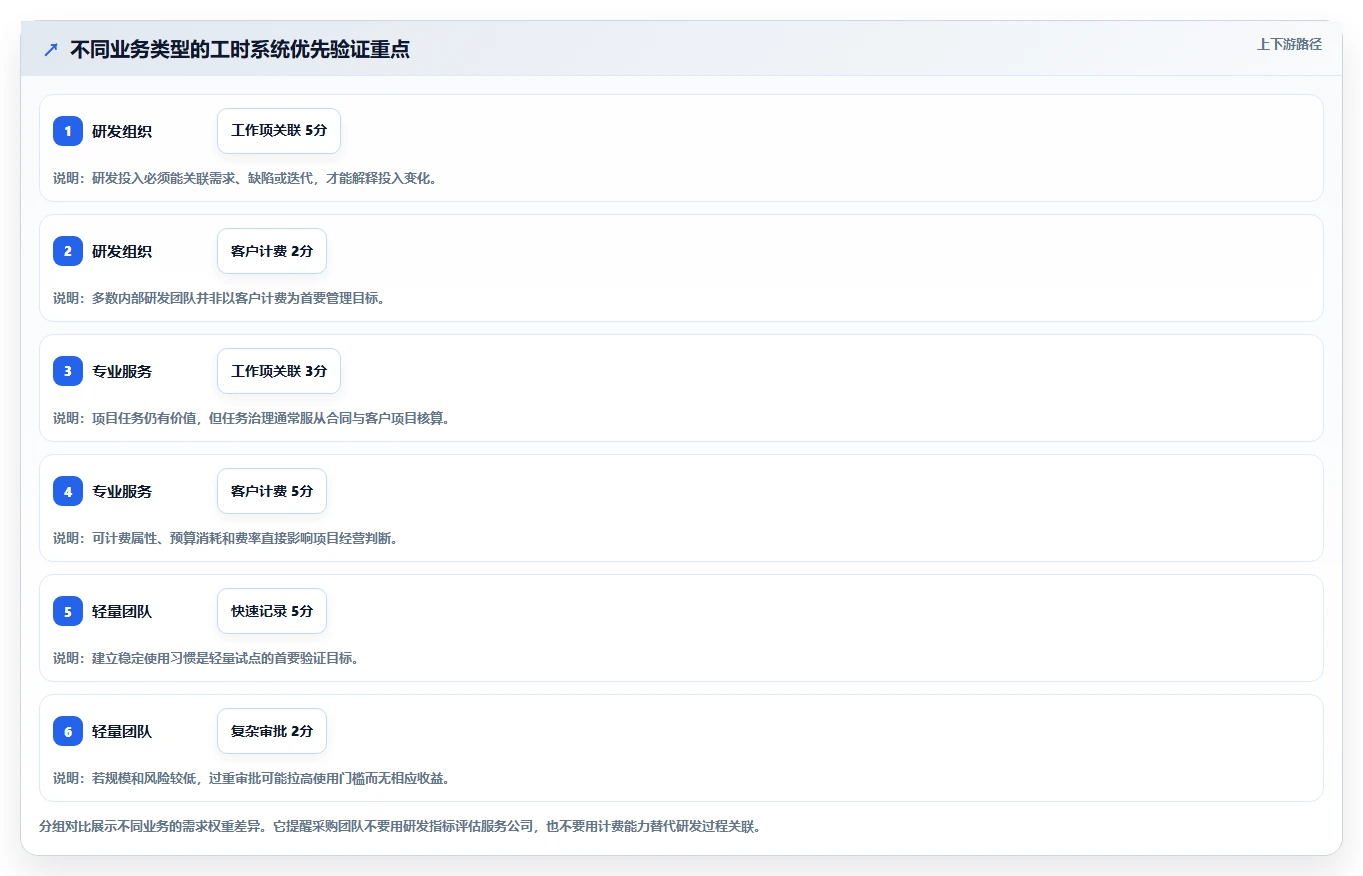Select the 复杂审批 2分 chip

[272, 731]
